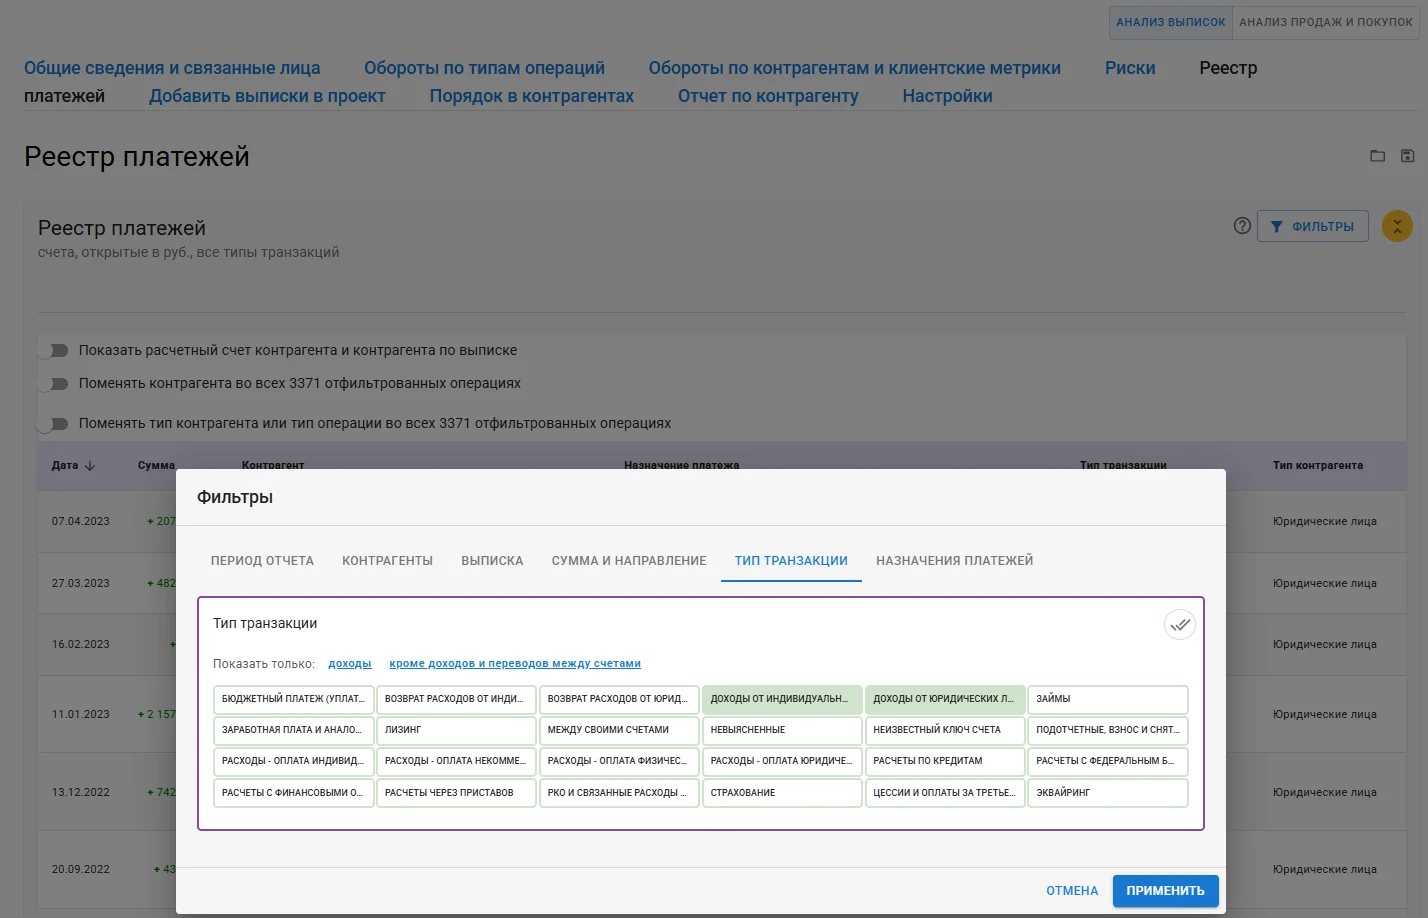
Task: Click the sort arrow next to Дата
Action: click(90, 466)
